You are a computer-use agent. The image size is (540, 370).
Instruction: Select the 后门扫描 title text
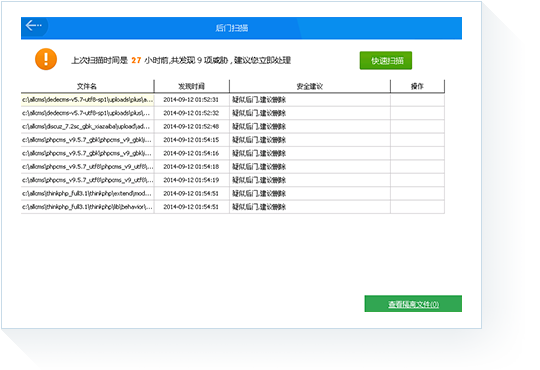tap(232, 28)
